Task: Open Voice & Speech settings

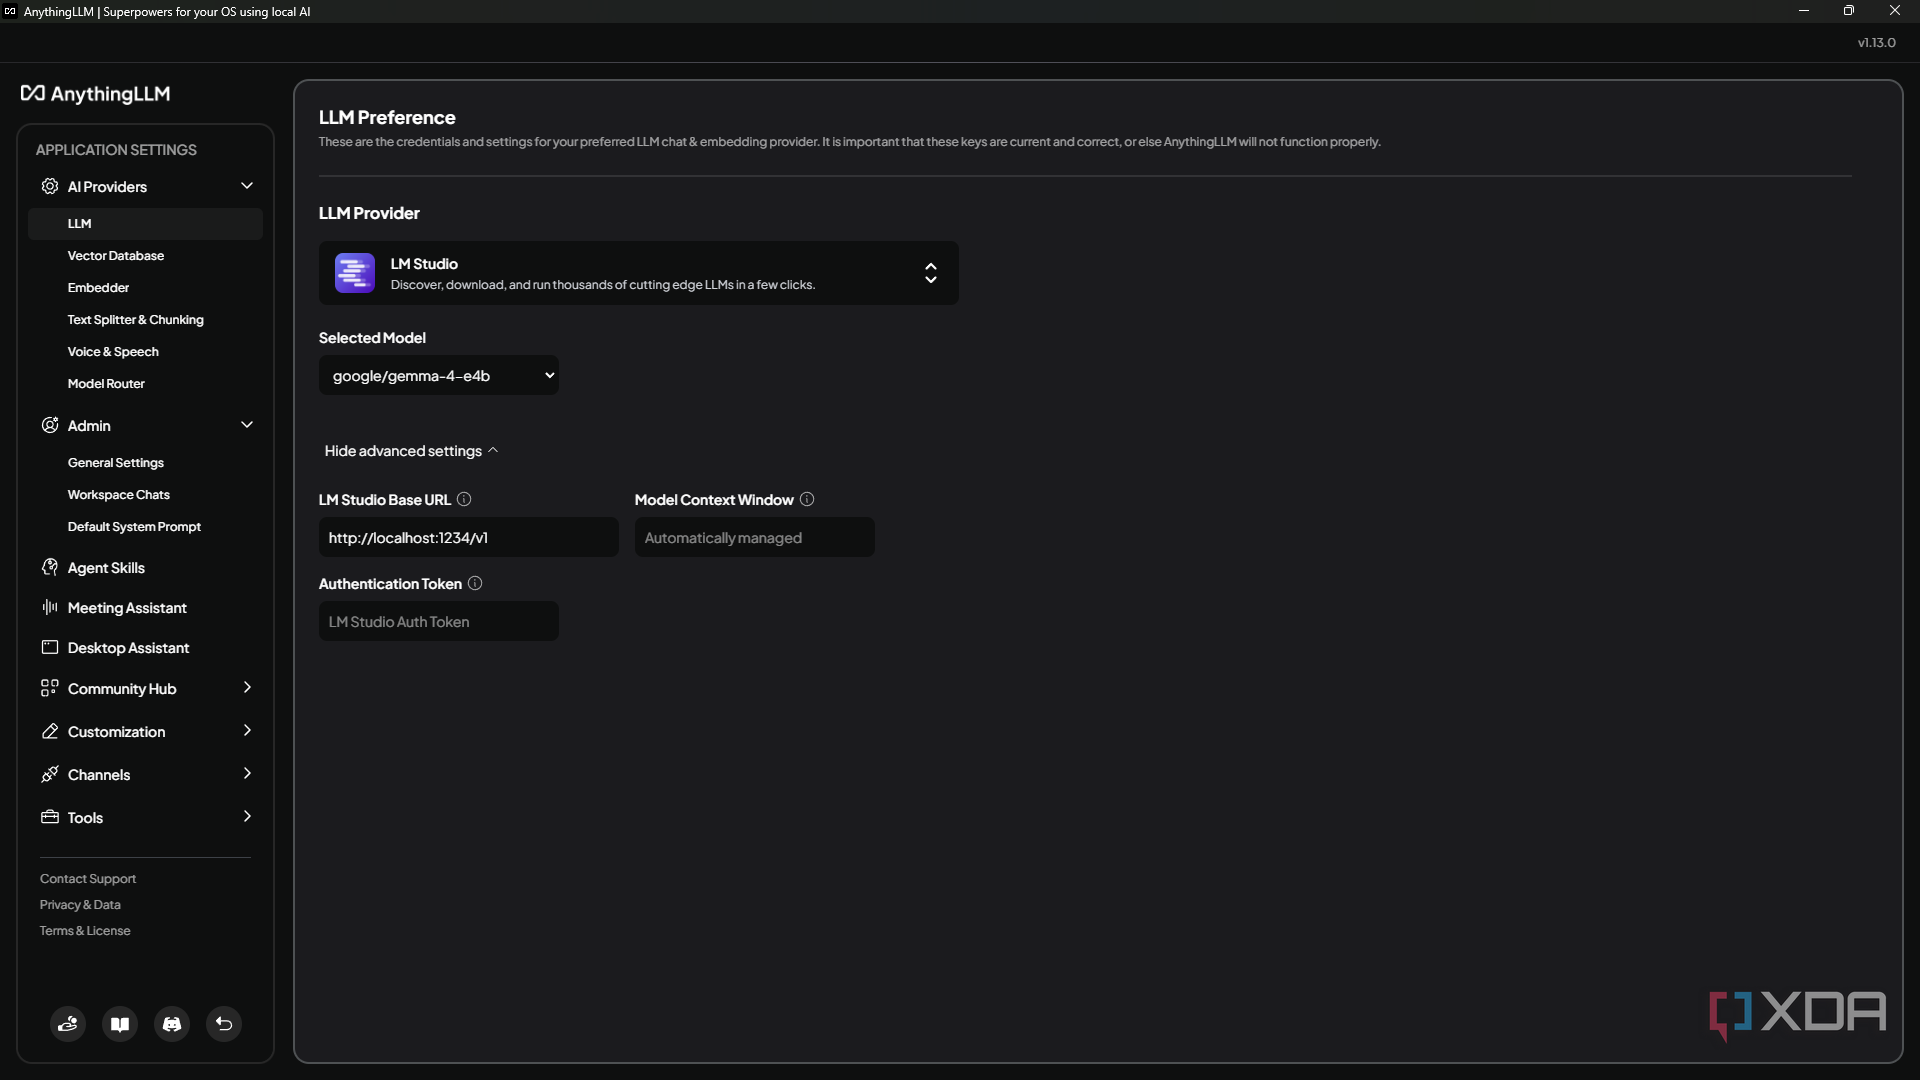Action: coord(113,352)
